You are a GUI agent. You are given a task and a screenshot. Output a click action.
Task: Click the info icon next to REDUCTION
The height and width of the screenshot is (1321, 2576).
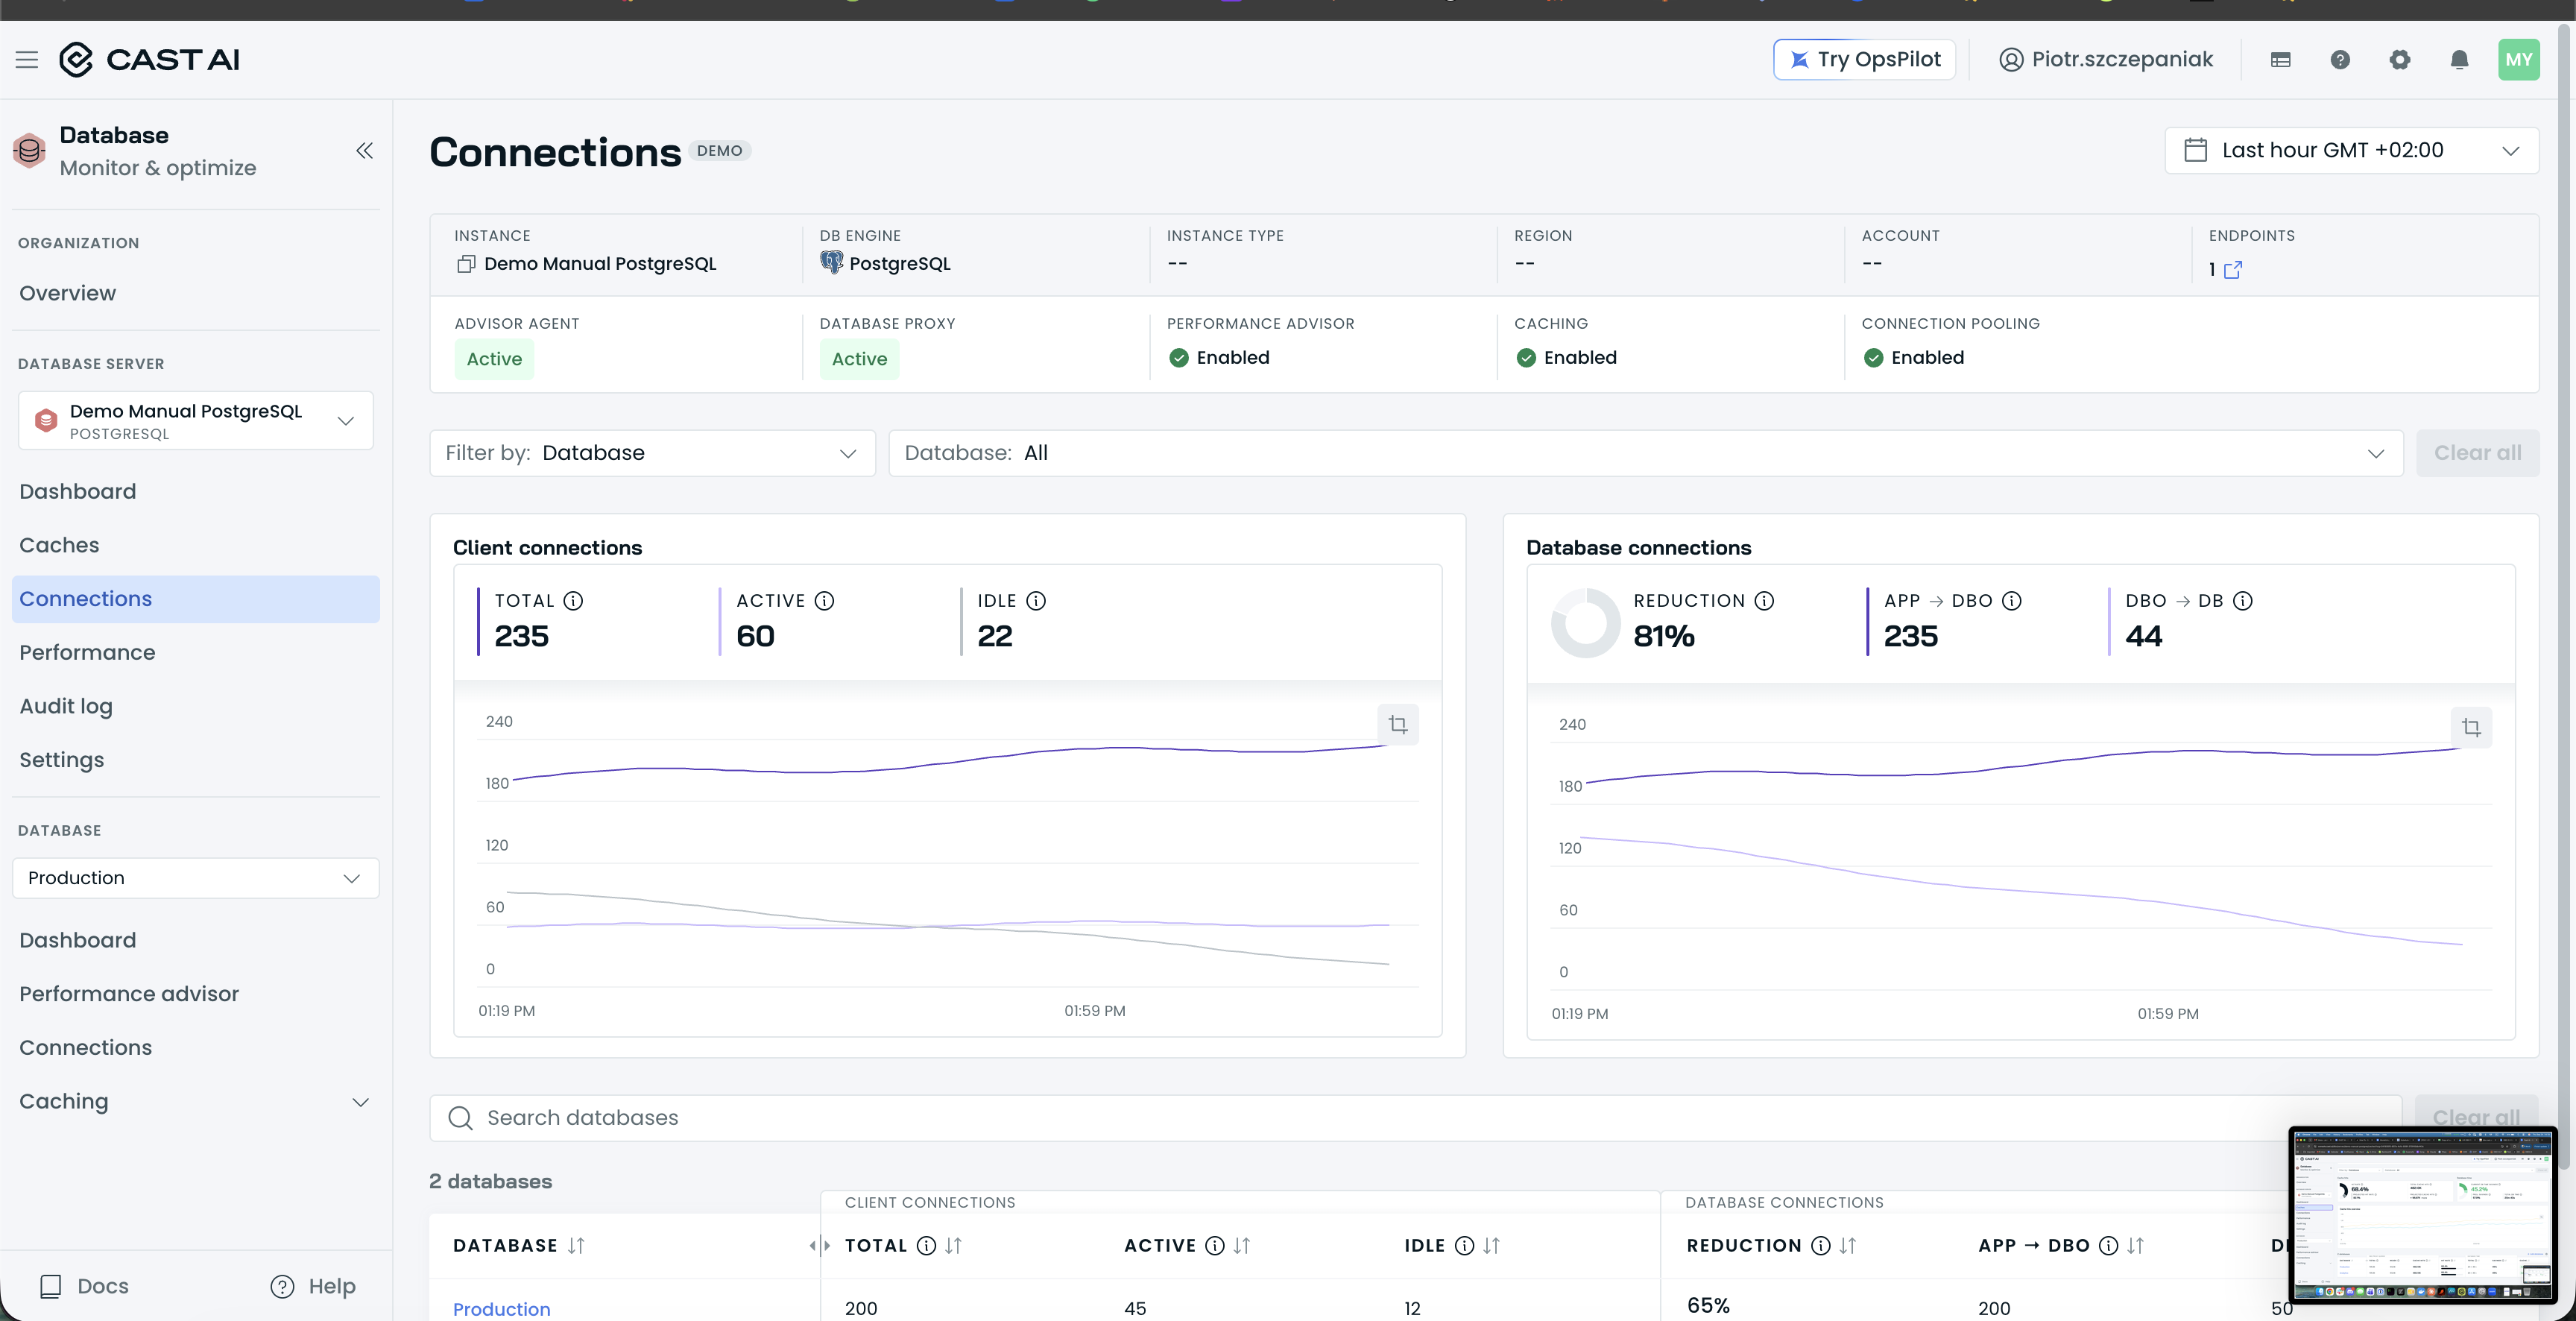point(1764,601)
